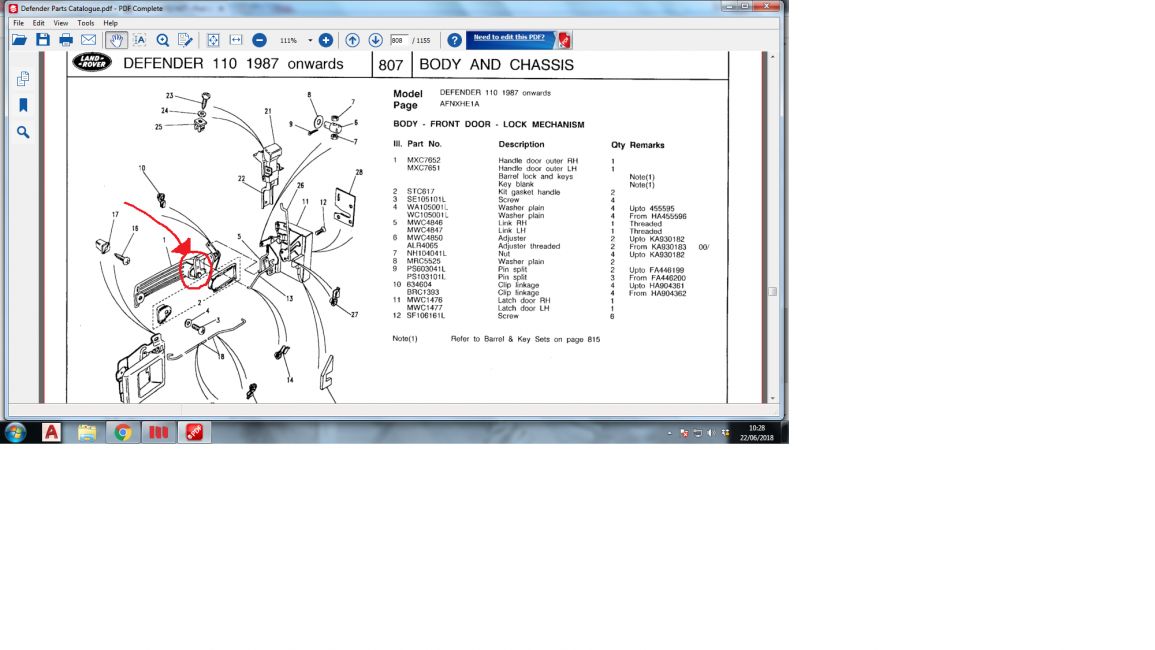The height and width of the screenshot is (650, 1155).
Task: Click part number STC617
Action: [421, 192]
